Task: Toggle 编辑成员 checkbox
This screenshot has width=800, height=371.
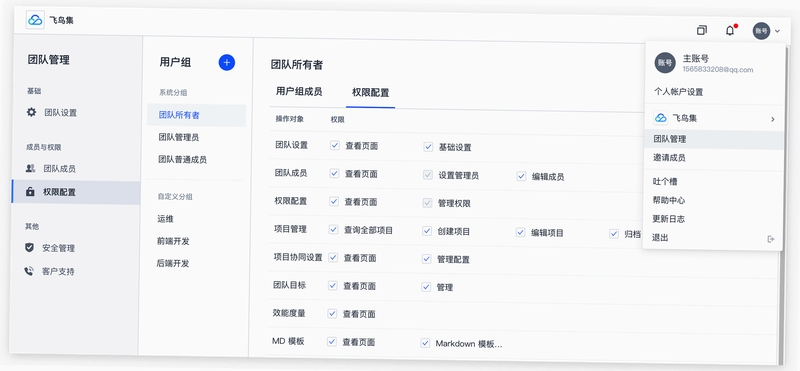Action: [x=521, y=176]
